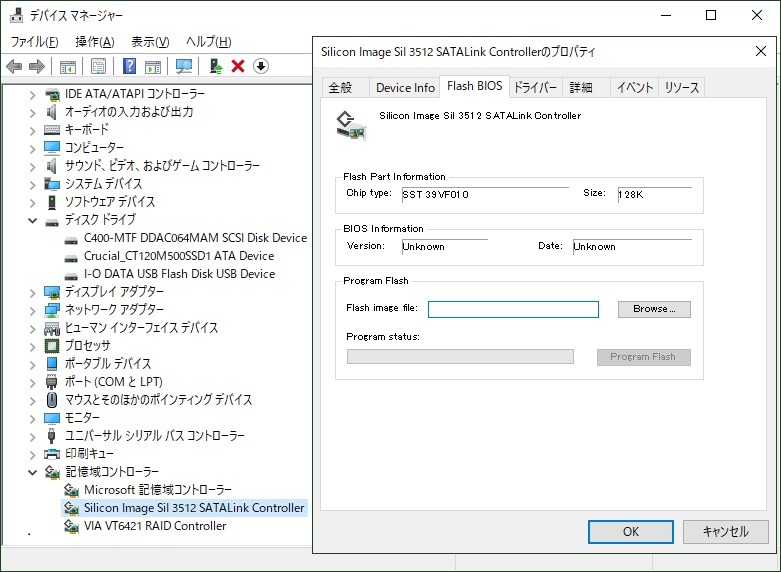Select C400-MTF DDAC064MAM SCSI Disk Device
Image resolution: width=781 pixels, height=572 pixels.
[x=195, y=238]
